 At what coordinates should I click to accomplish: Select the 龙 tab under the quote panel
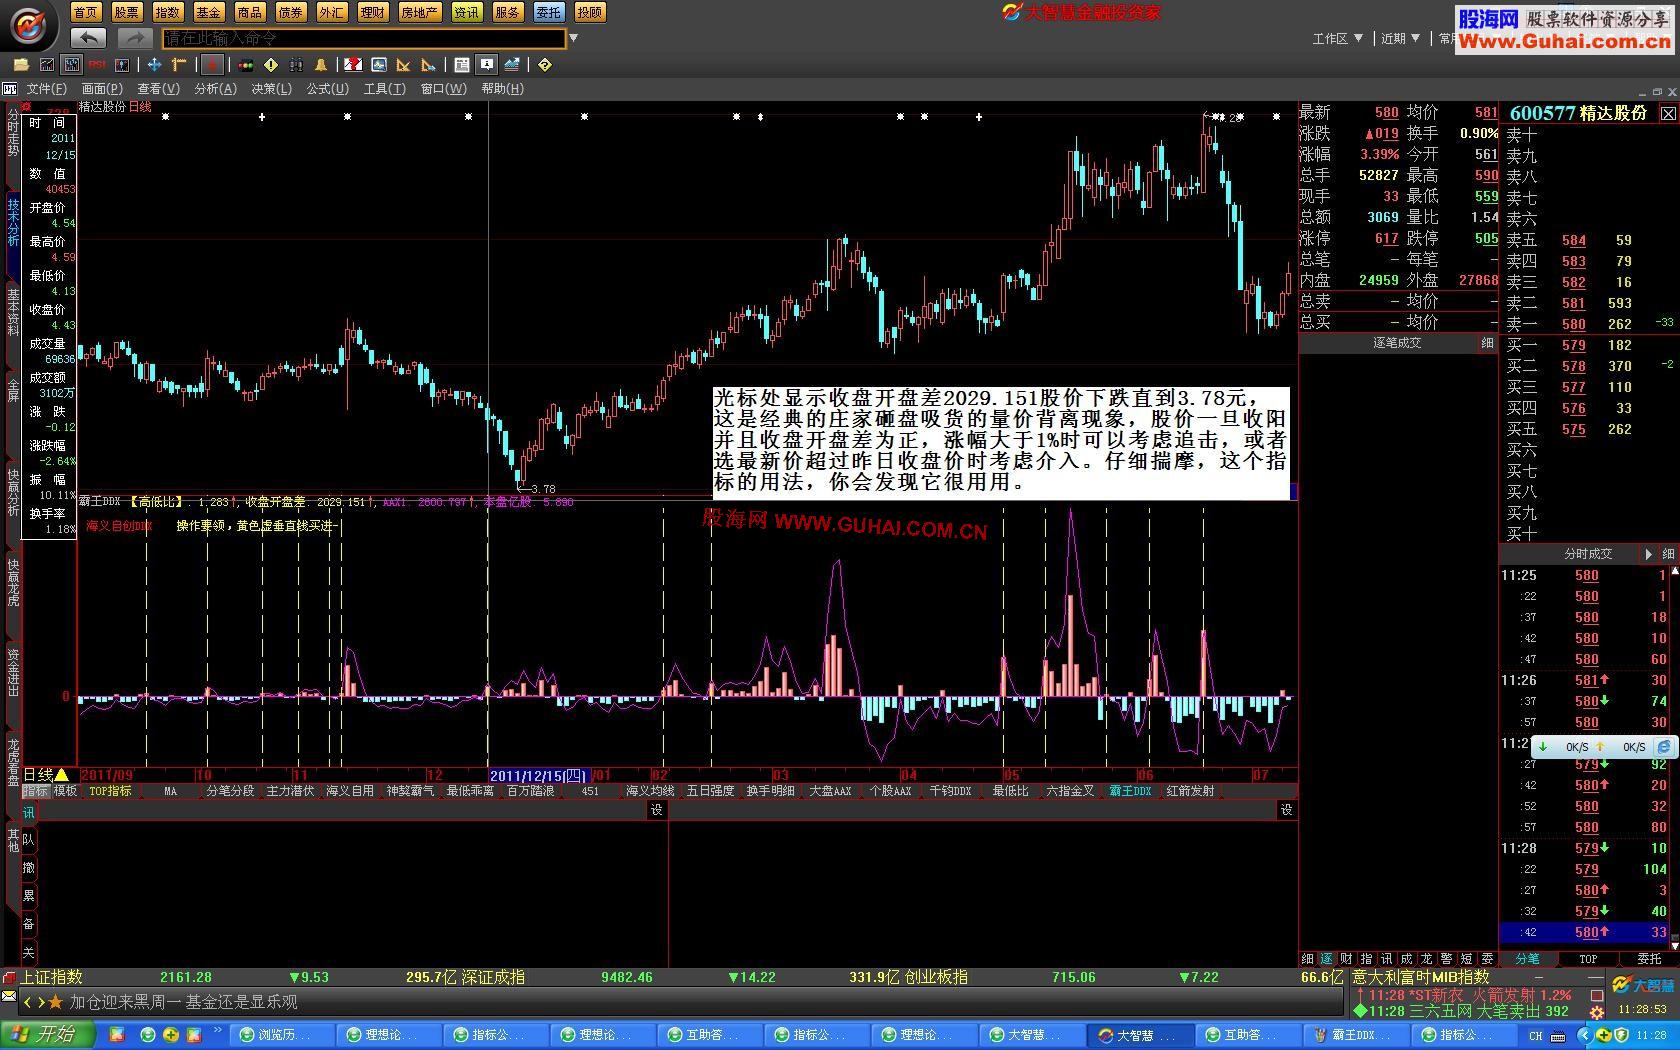coord(1426,958)
